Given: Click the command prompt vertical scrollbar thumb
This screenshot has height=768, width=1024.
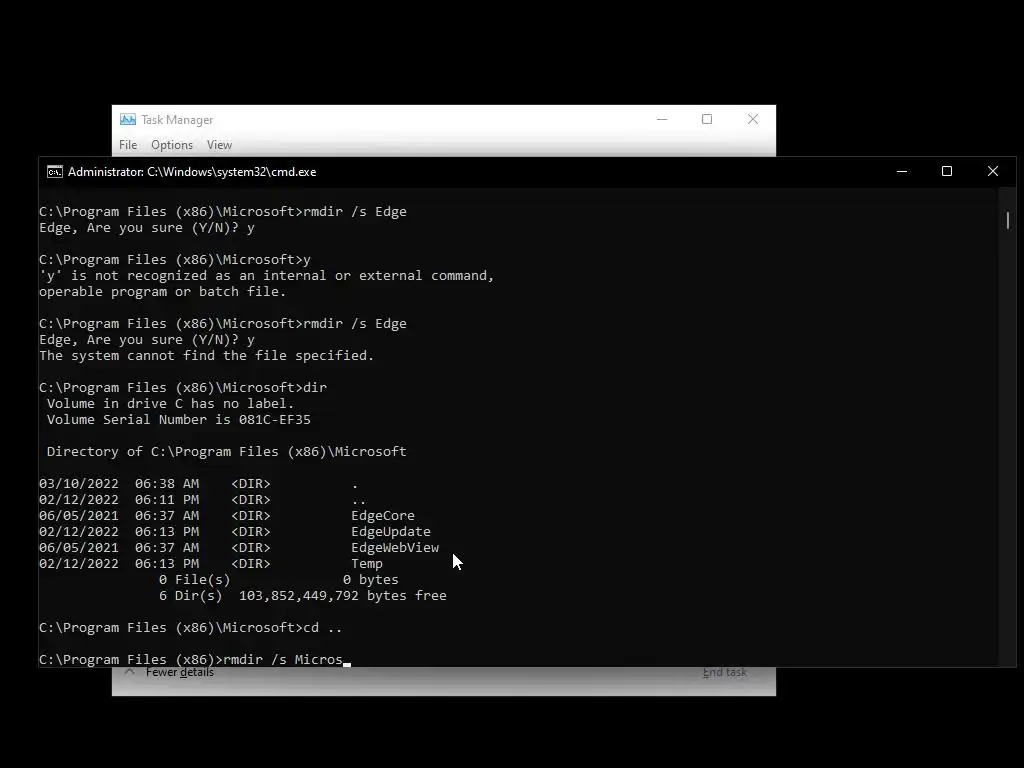Looking at the screenshot, I should (x=1008, y=221).
